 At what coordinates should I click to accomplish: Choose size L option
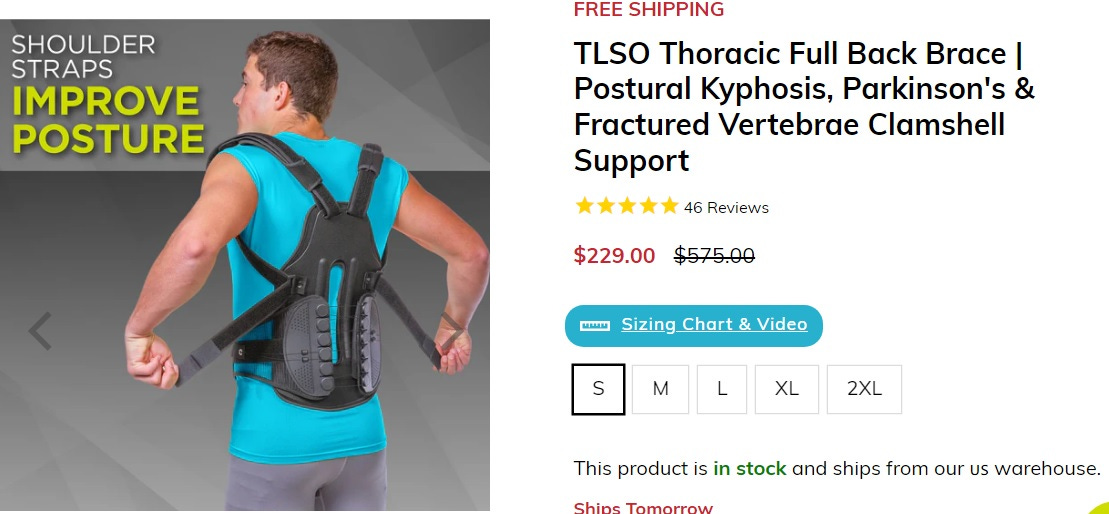coord(721,389)
